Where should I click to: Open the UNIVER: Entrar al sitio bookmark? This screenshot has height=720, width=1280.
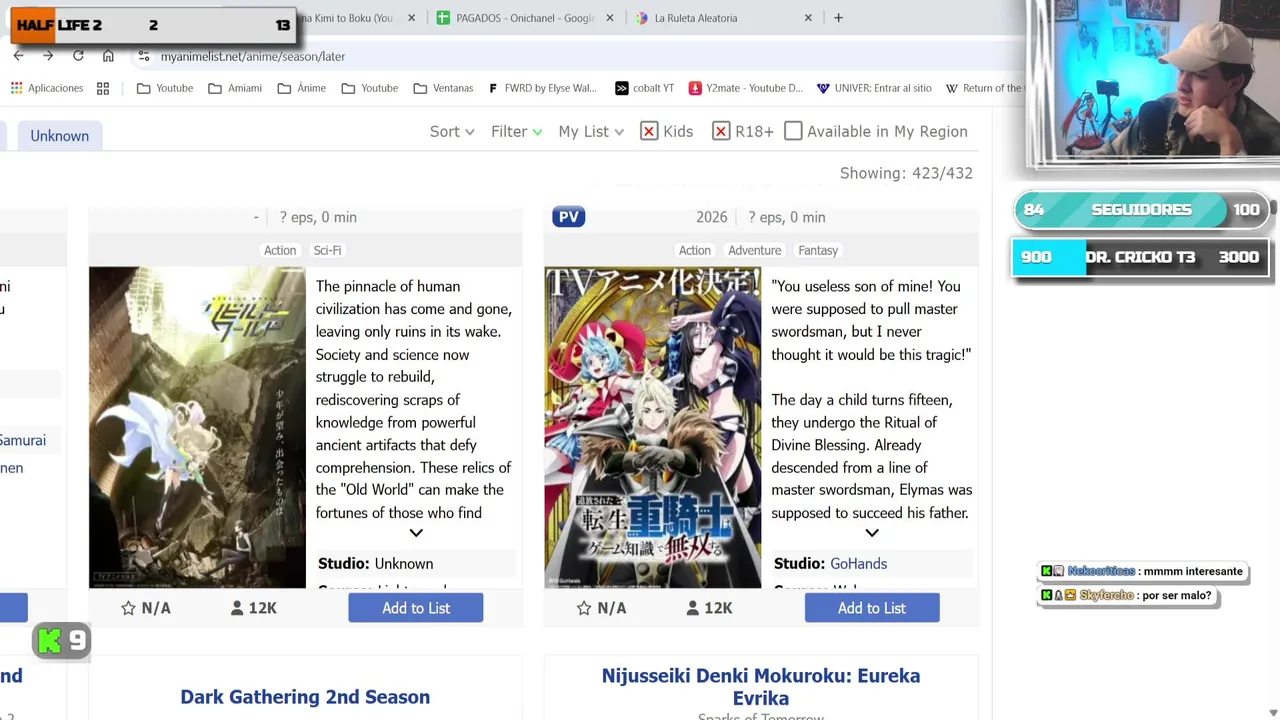point(874,88)
